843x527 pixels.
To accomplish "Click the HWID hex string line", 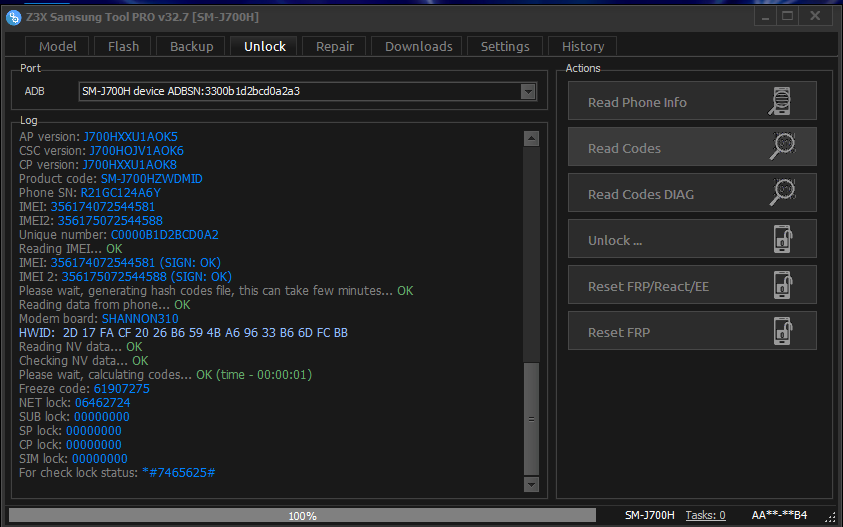I will click(x=183, y=333).
